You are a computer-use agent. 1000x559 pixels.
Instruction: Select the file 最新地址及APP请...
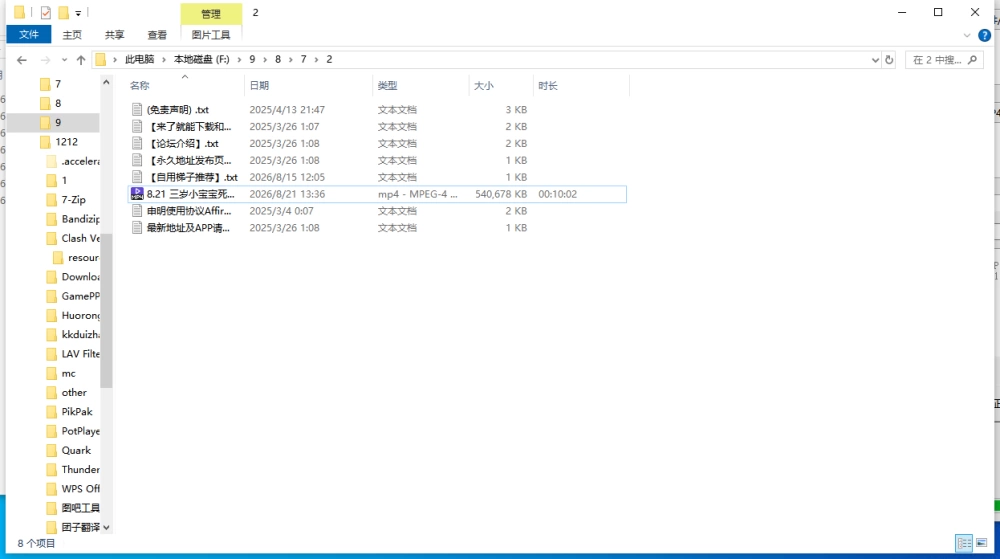(x=188, y=228)
